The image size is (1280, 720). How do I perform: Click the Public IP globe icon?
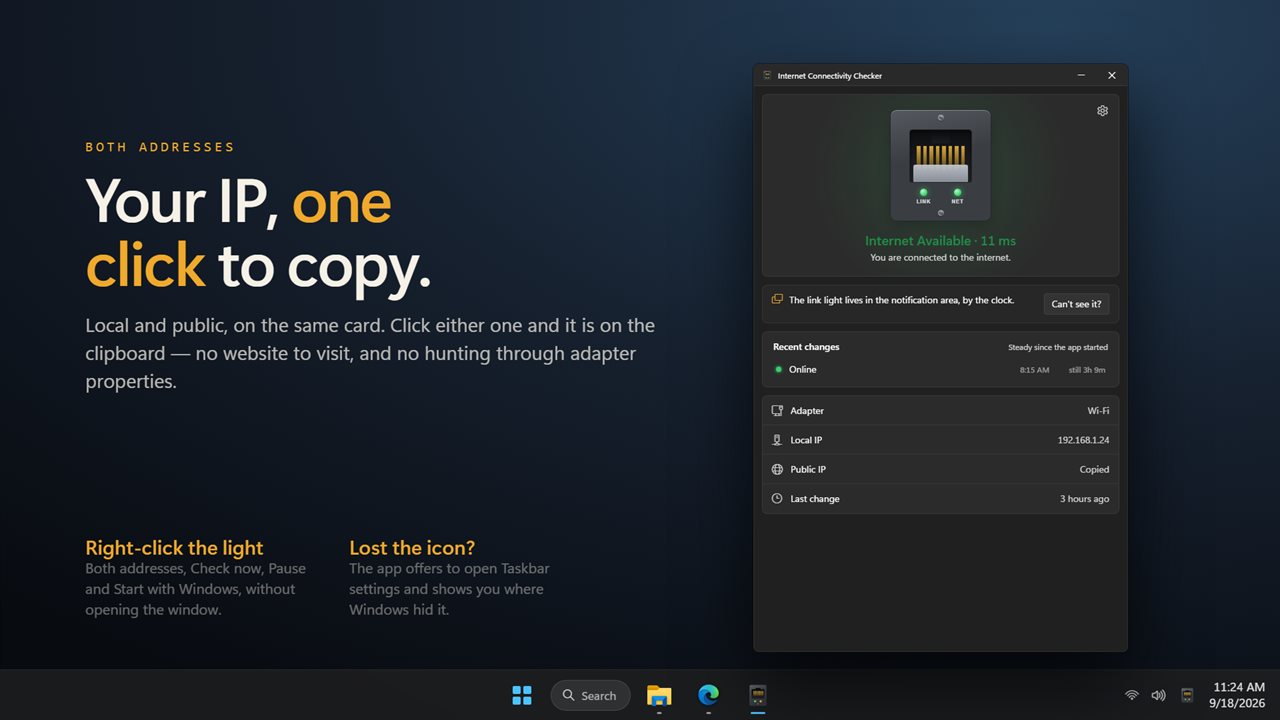click(x=777, y=469)
